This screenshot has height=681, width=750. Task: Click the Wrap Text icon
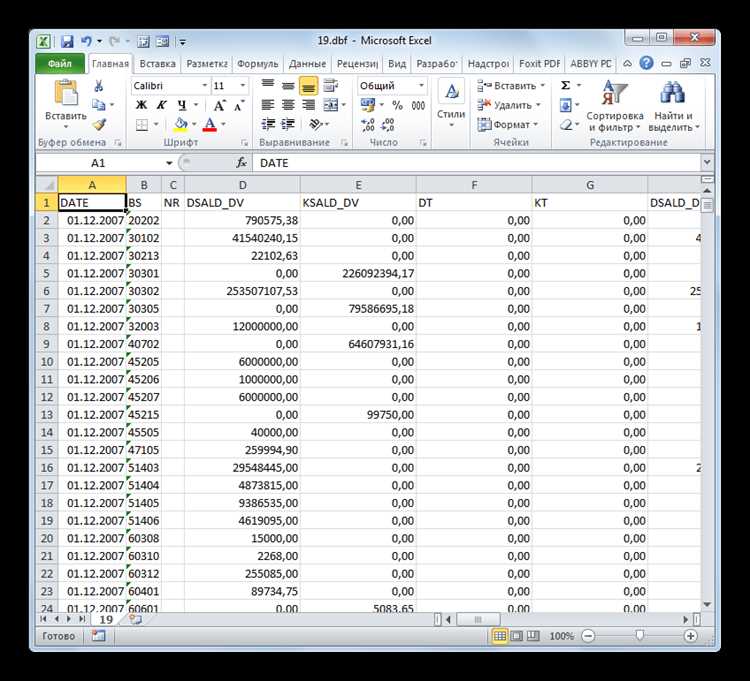click(x=330, y=86)
